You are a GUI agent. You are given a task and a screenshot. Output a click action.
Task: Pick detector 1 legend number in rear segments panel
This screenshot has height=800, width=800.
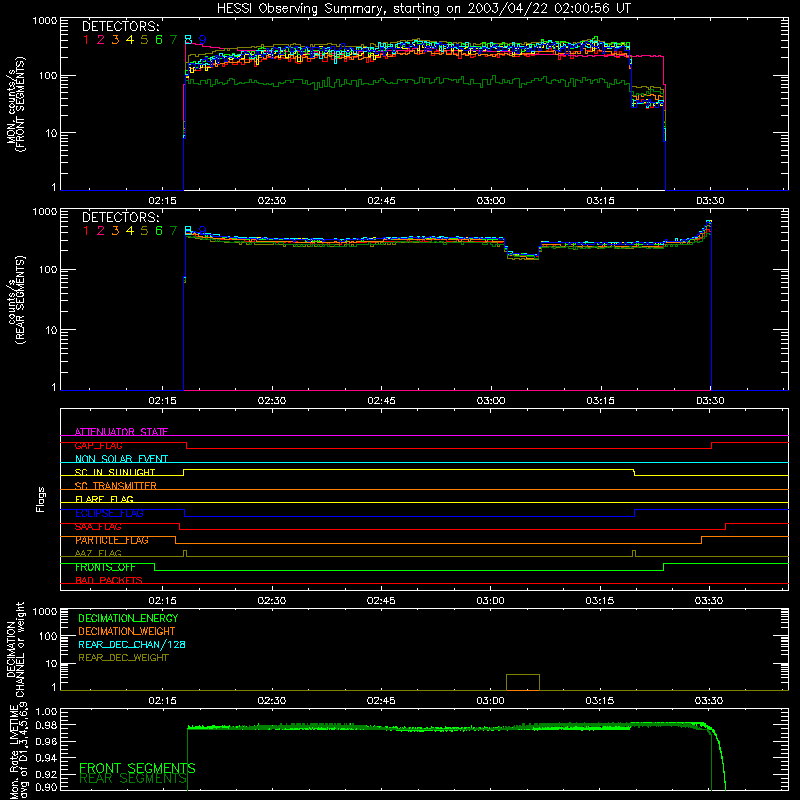point(86,231)
